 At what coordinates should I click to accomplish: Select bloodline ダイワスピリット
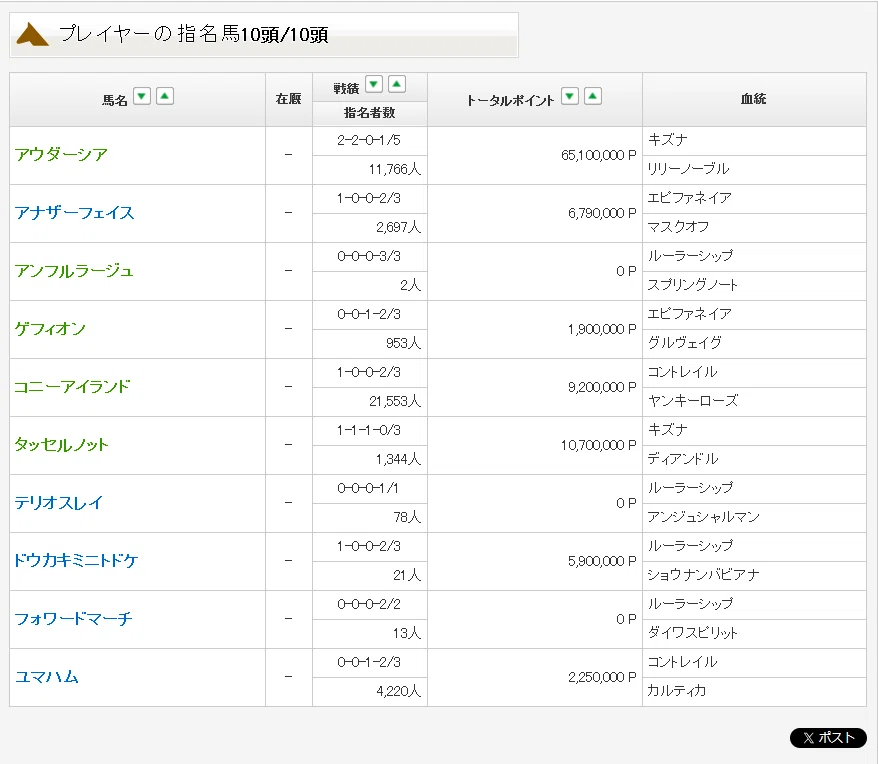pos(693,633)
